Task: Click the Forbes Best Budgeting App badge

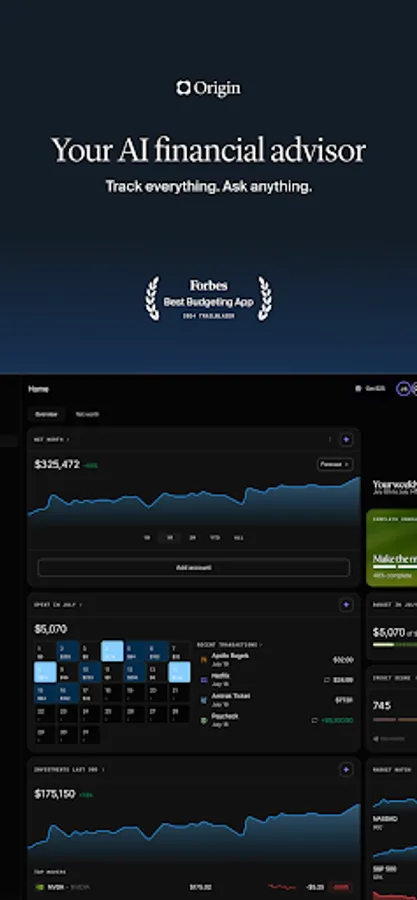Action: [209, 299]
